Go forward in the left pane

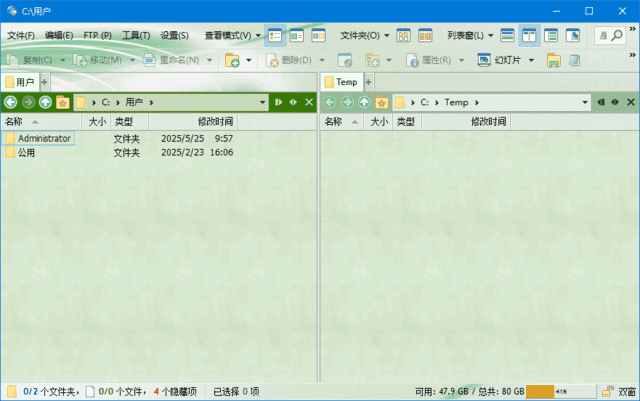[x=28, y=102]
